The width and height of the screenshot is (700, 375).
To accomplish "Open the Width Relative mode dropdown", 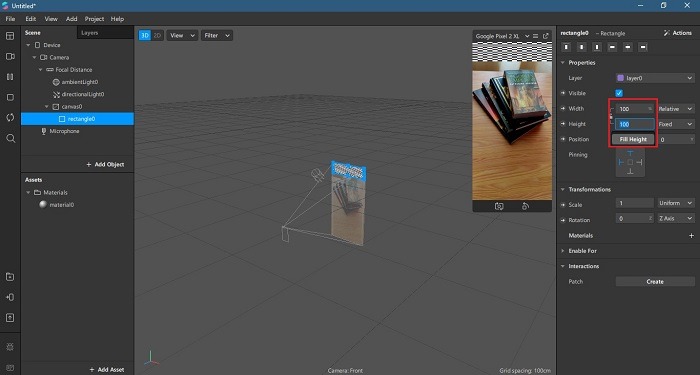I will coord(675,109).
